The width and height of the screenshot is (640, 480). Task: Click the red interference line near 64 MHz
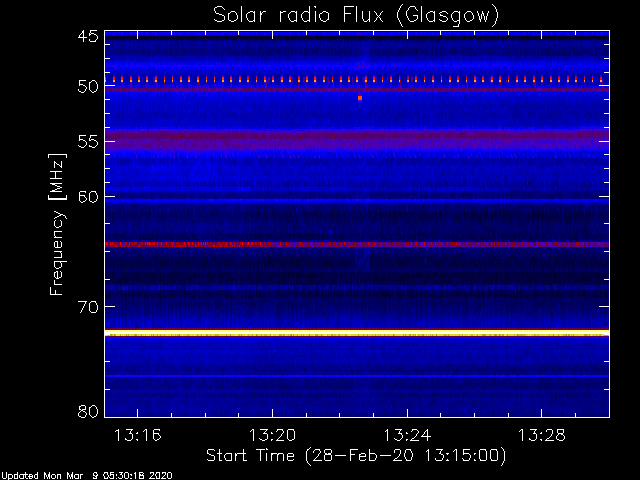pyautogui.click(x=357, y=244)
